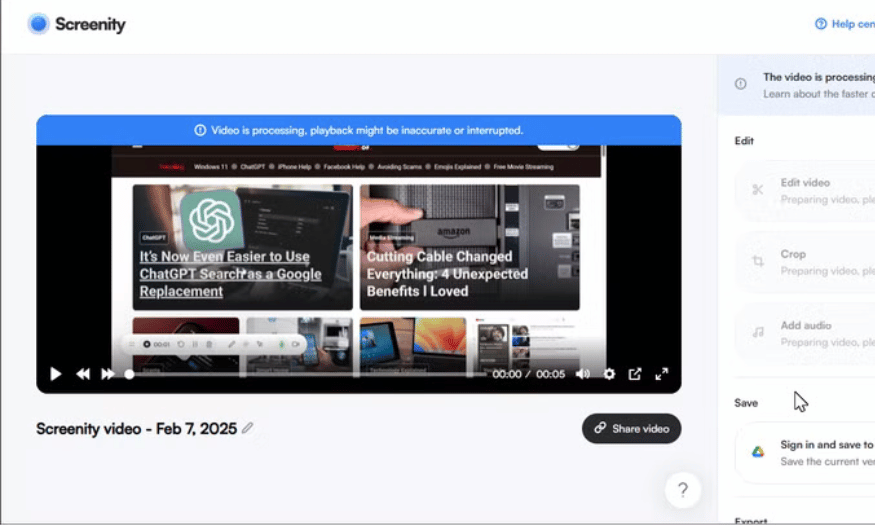
Task: Click the info icon in processing banner
Action: tap(200, 130)
